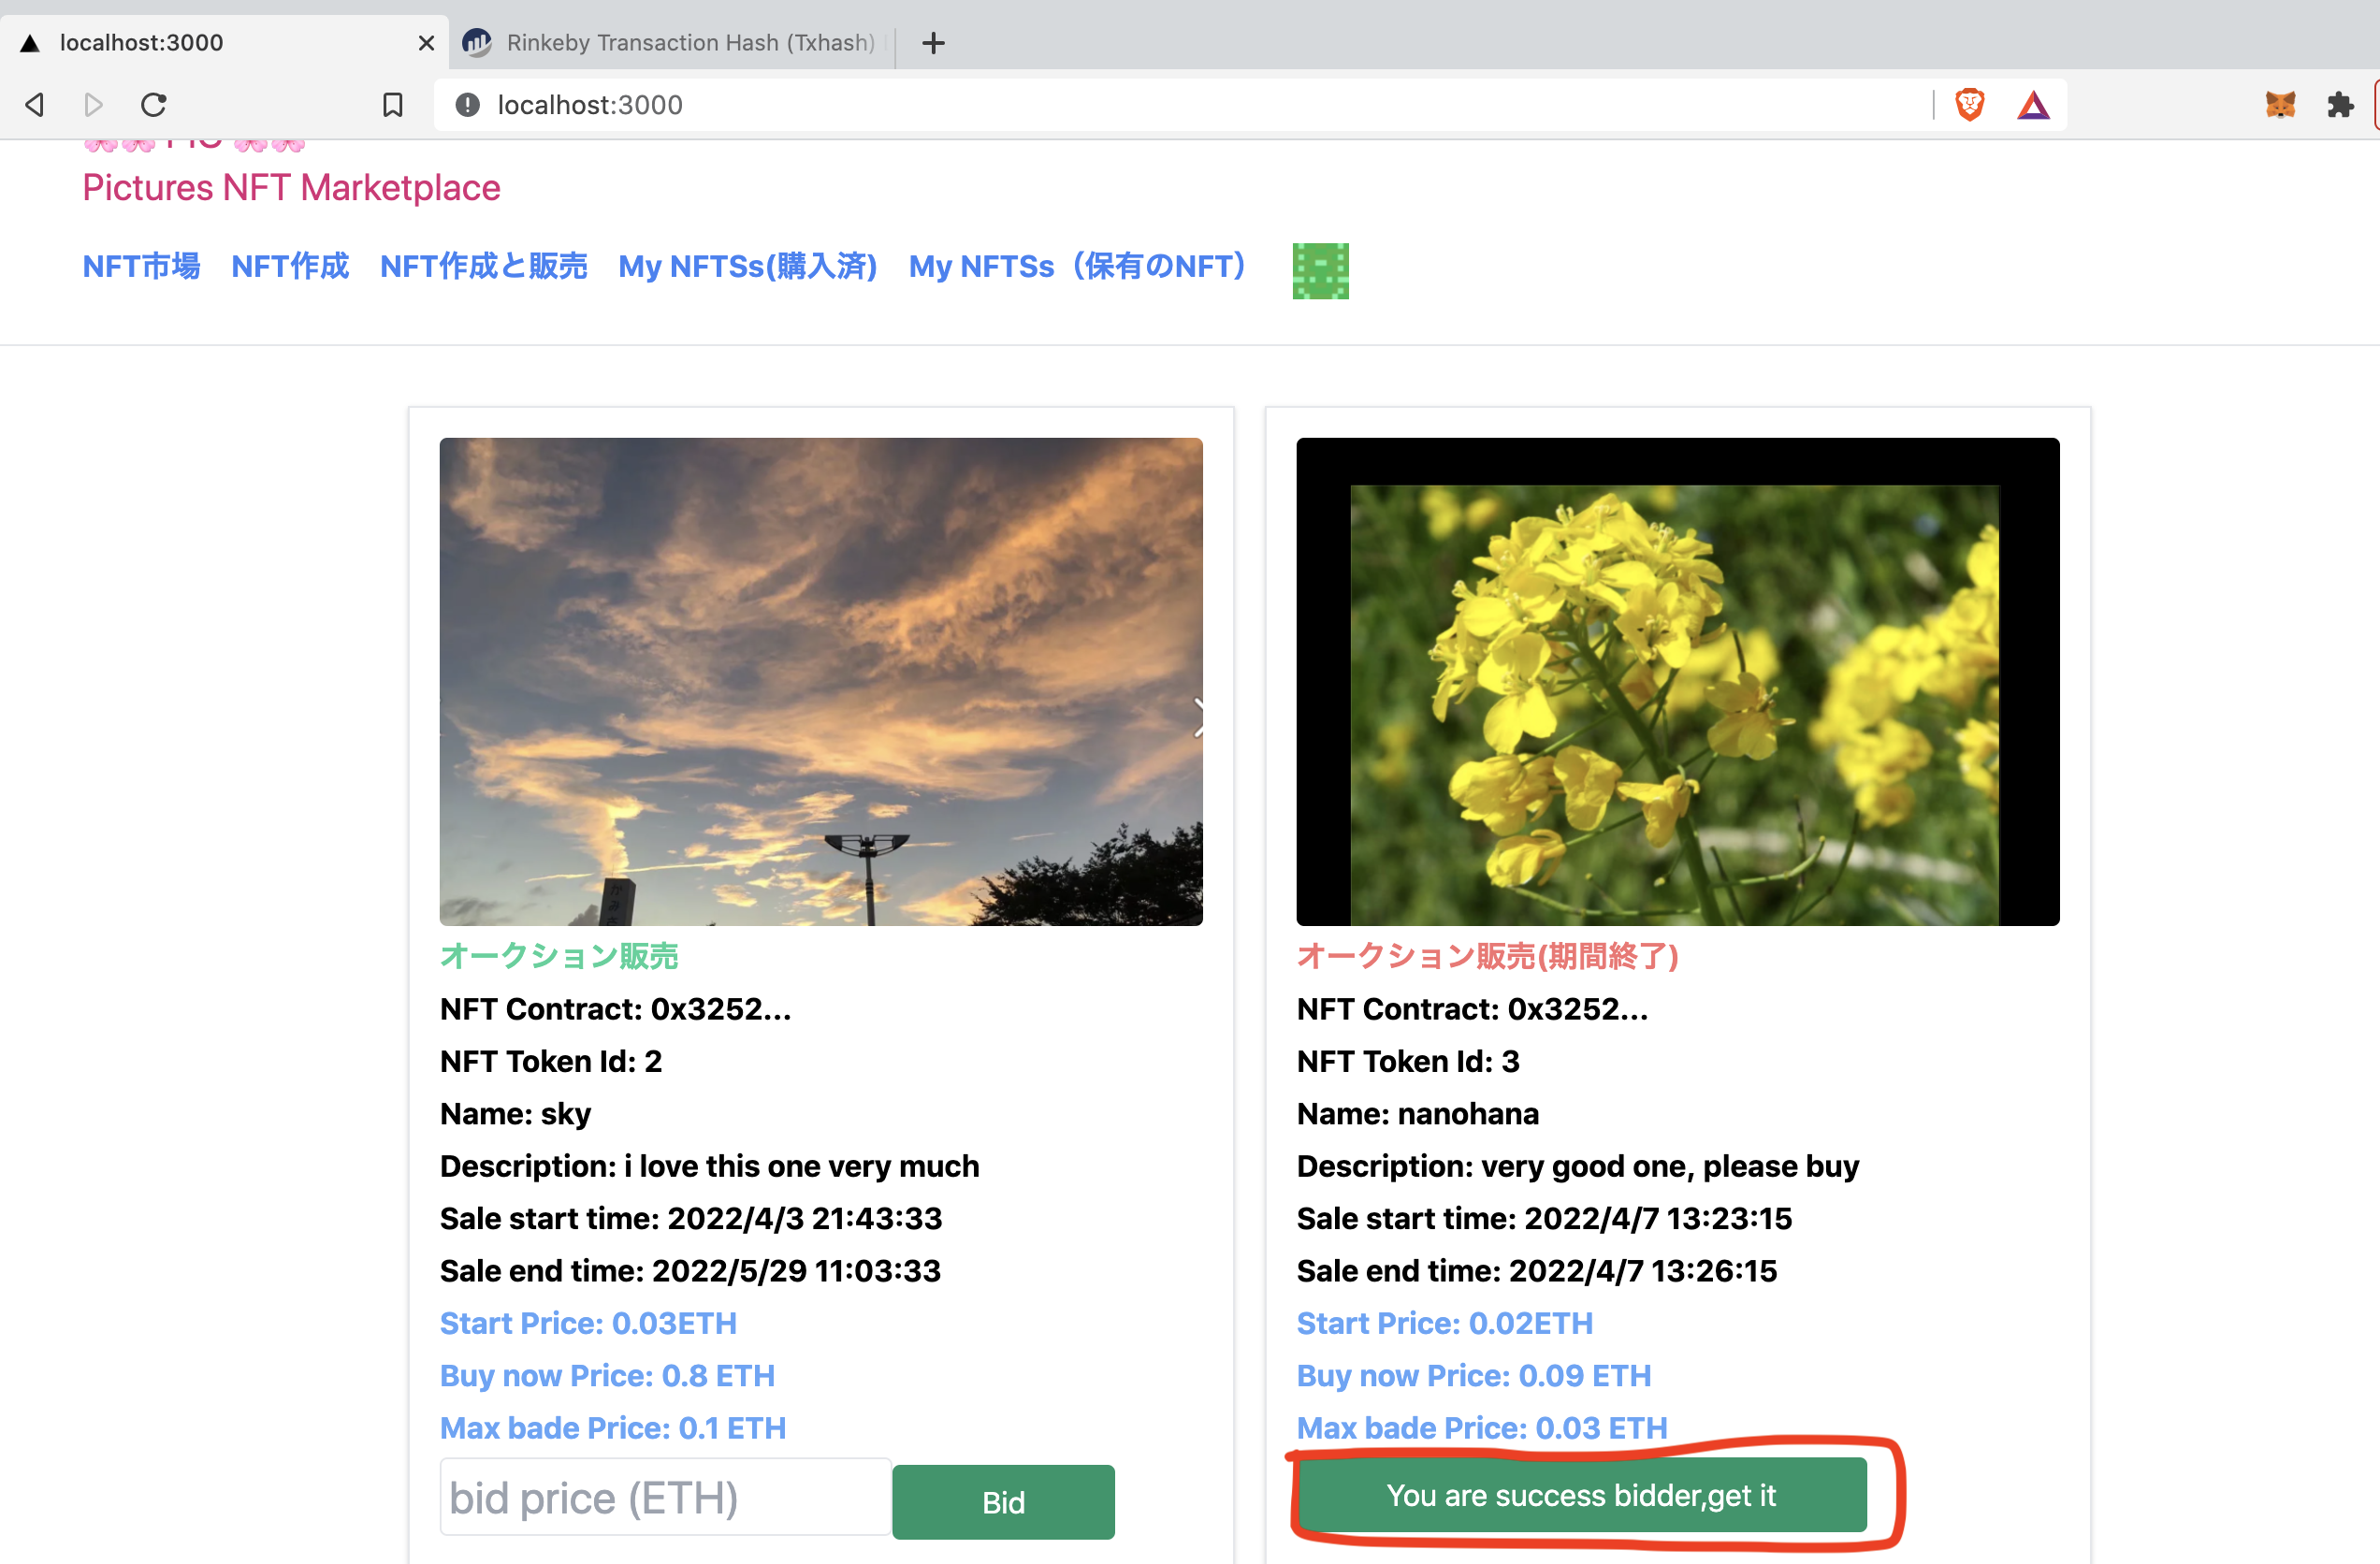2380x1564 pixels.
Task: Go back with the browser back arrow
Action: [35, 105]
